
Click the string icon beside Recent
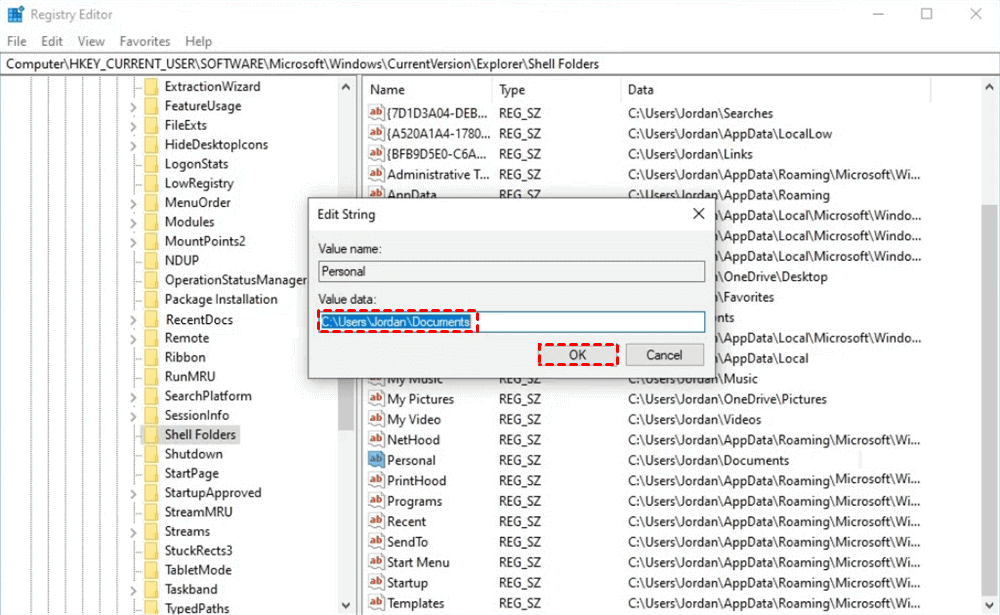point(376,521)
